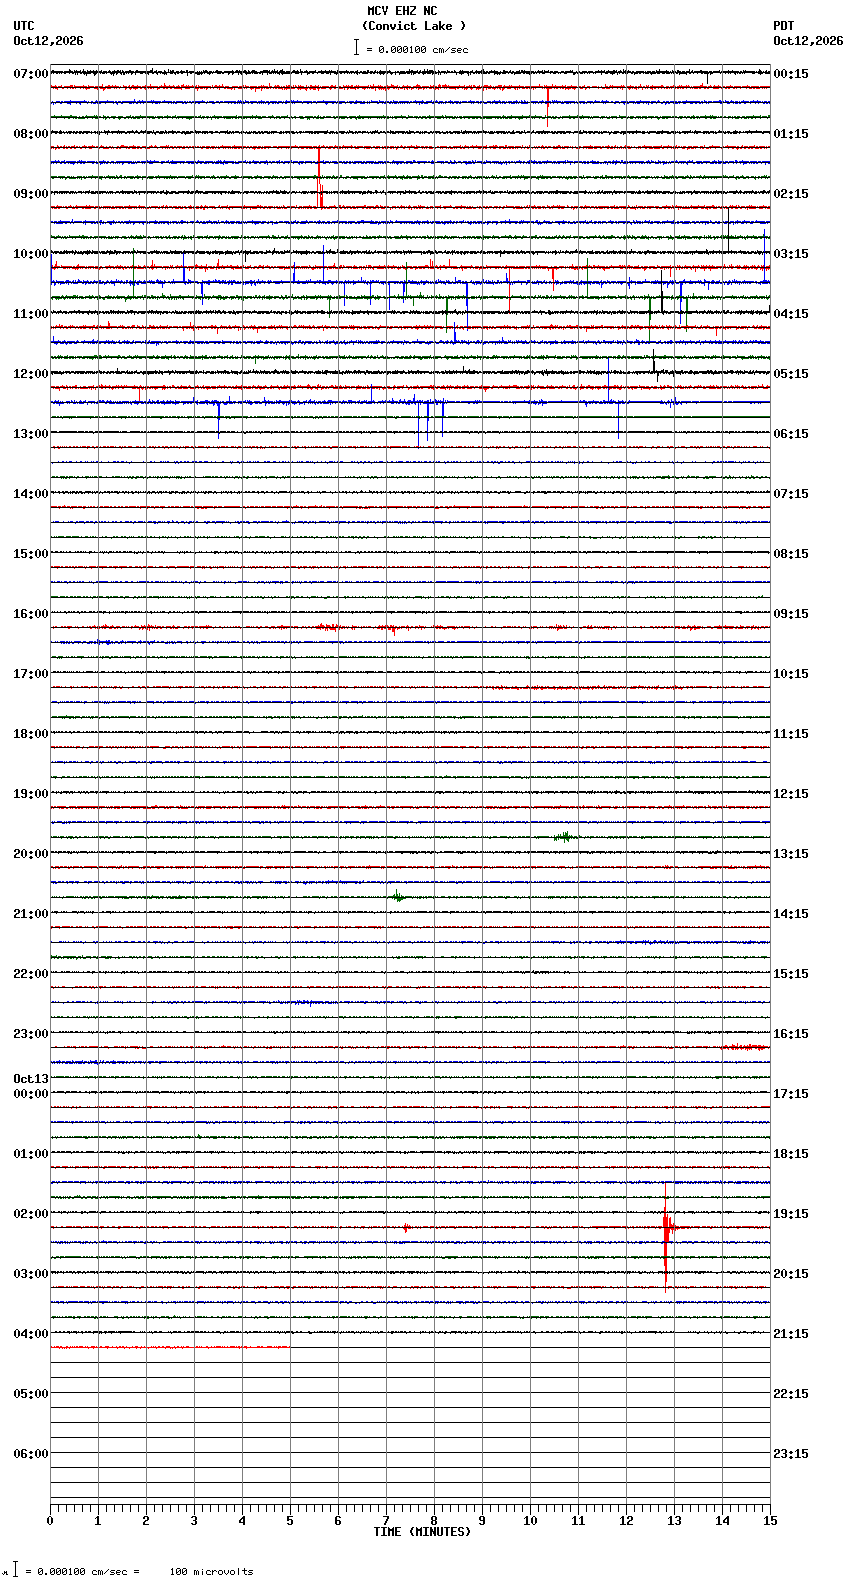Viewport: 850px width, 1584px height.
Task: Click the 'Oct13' date change label
Action: pyautogui.click(x=31, y=1079)
